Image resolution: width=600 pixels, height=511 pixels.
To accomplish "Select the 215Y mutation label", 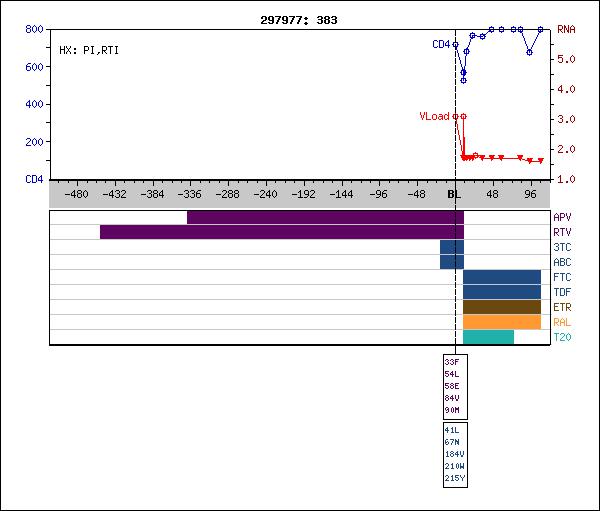I will 454,478.
